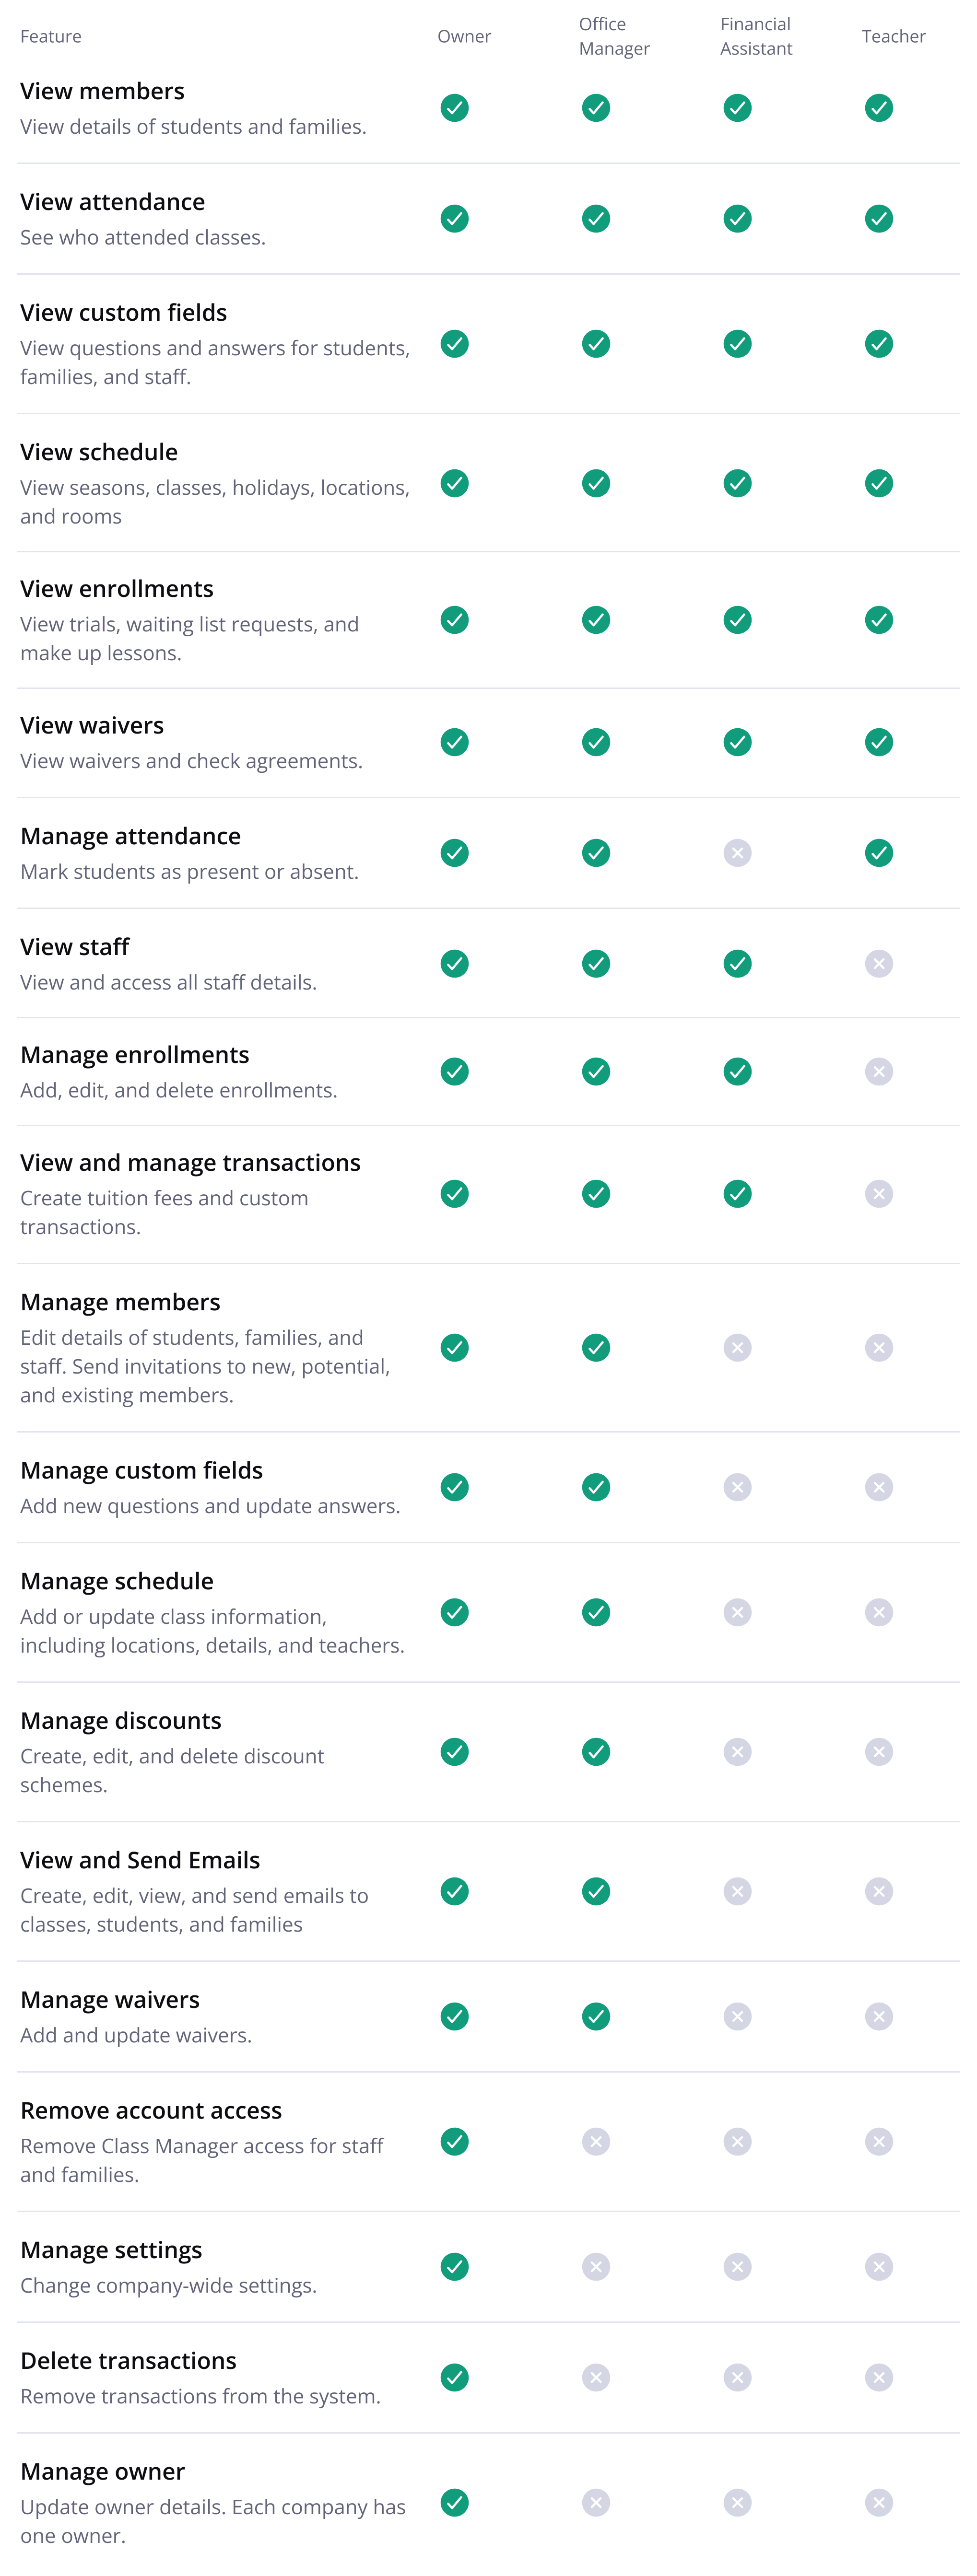977x2576 pixels.
Task: Click the View and Send Emails title
Action: [x=140, y=1860]
